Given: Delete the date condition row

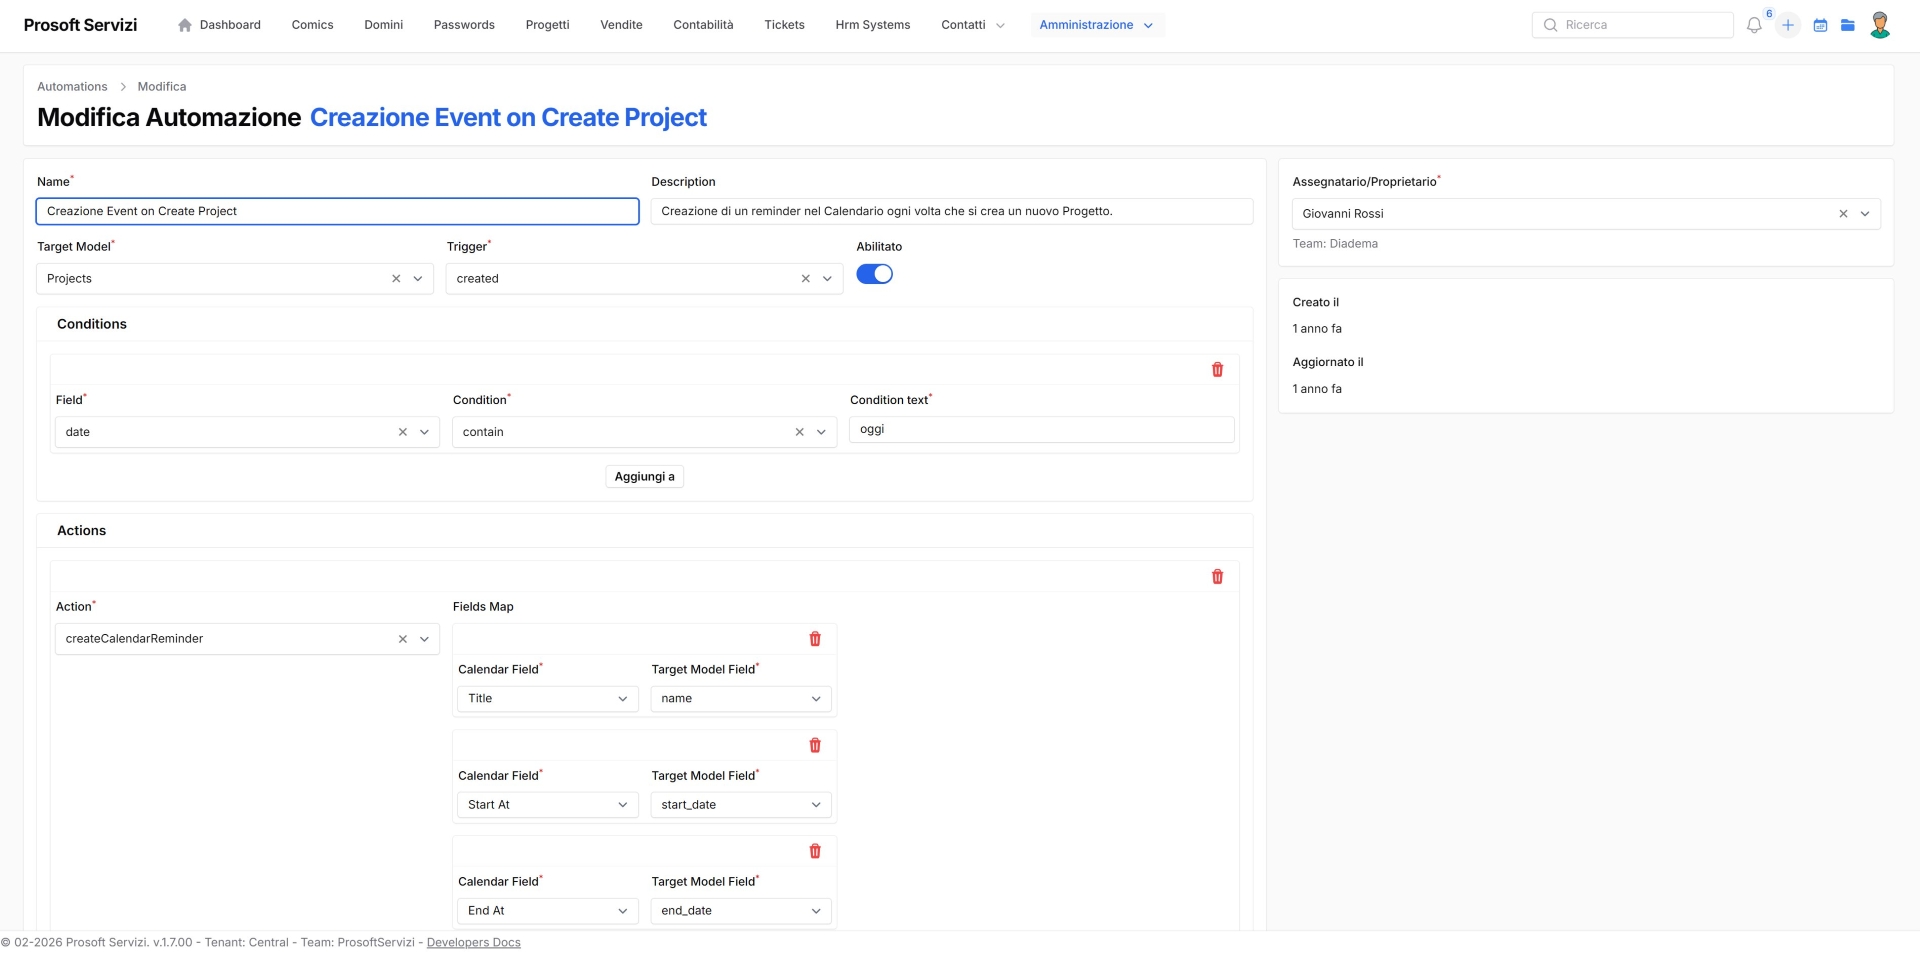Looking at the screenshot, I should pyautogui.click(x=1217, y=370).
